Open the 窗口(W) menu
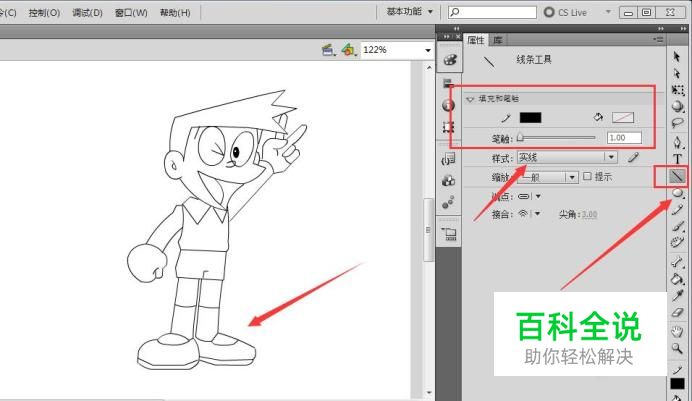 131,13
